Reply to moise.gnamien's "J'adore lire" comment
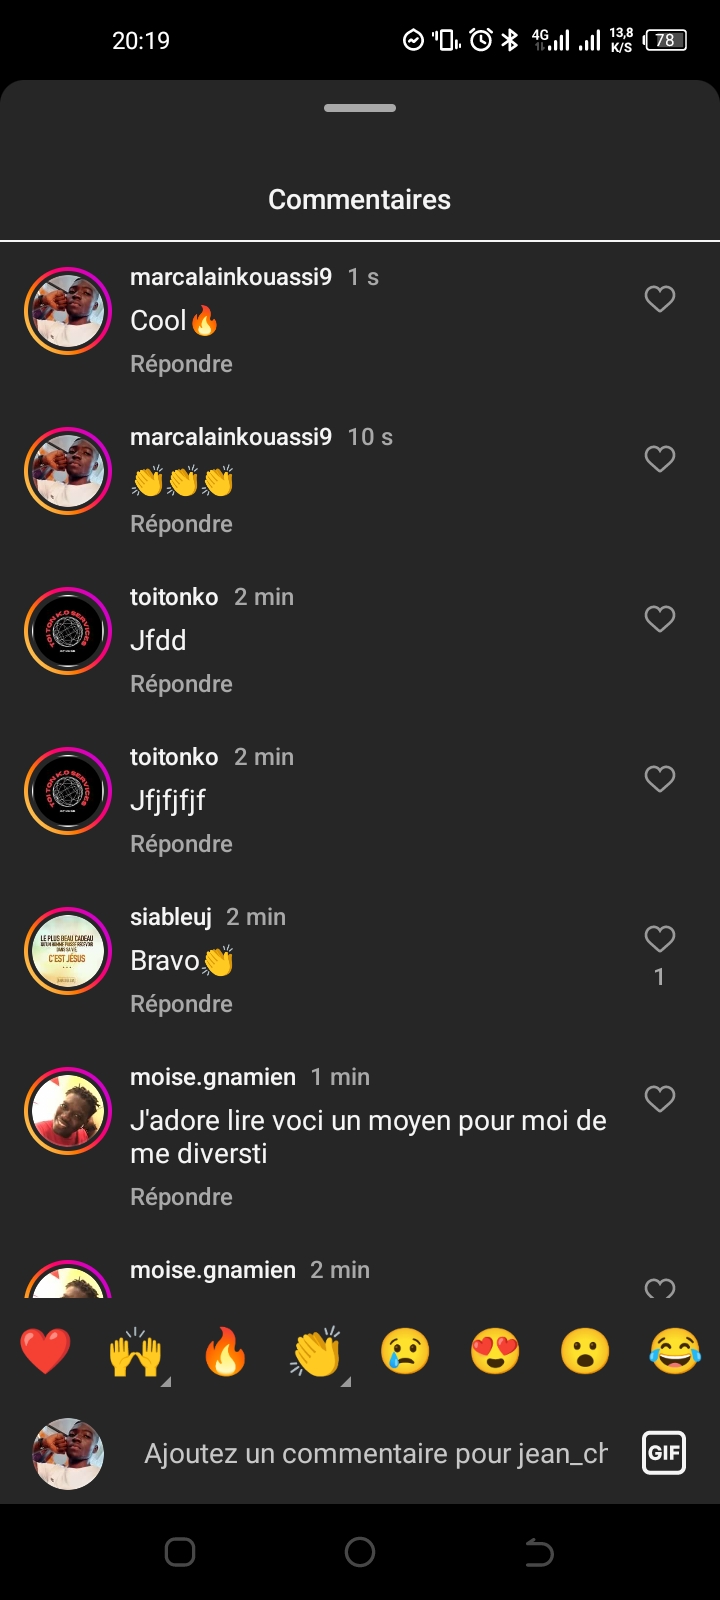The image size is (720, 1600). (x=181, y=1197)
